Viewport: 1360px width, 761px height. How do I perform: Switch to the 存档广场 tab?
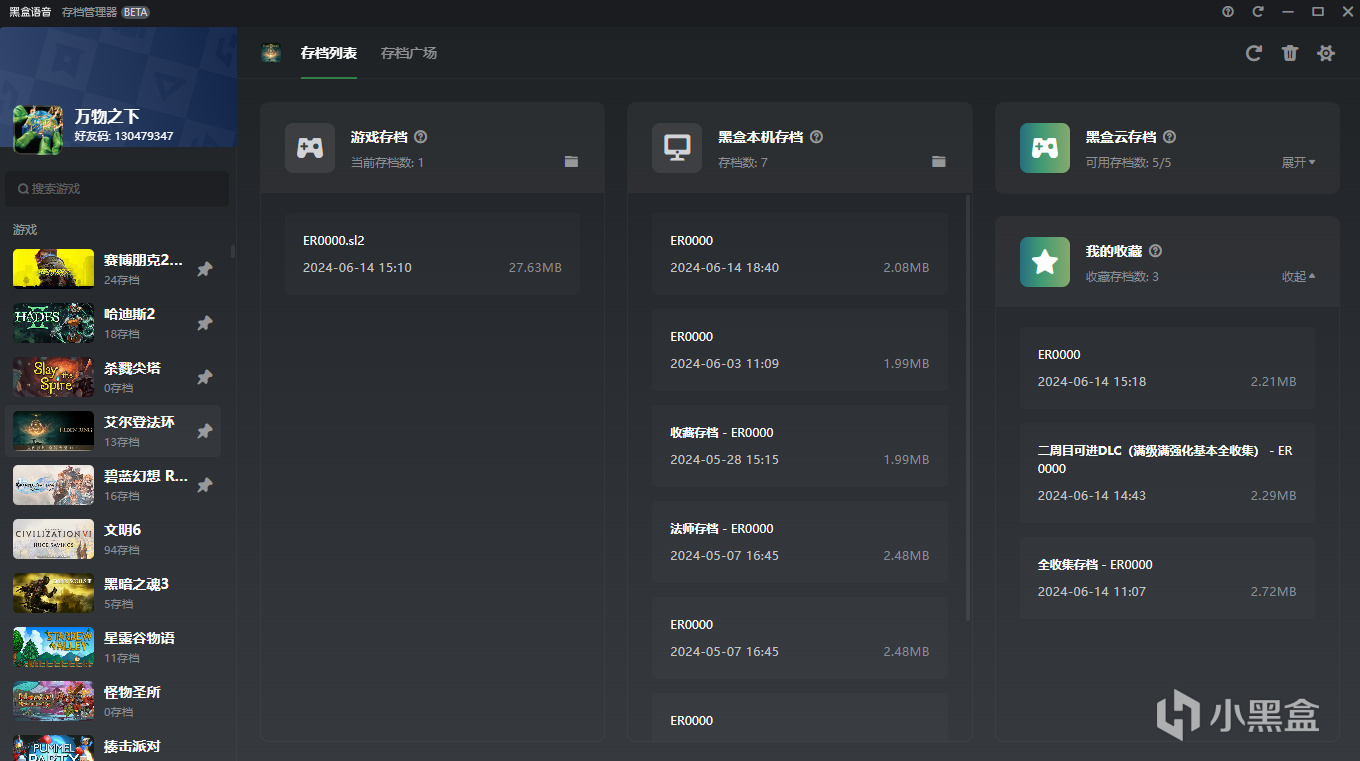tap(409, 53)
